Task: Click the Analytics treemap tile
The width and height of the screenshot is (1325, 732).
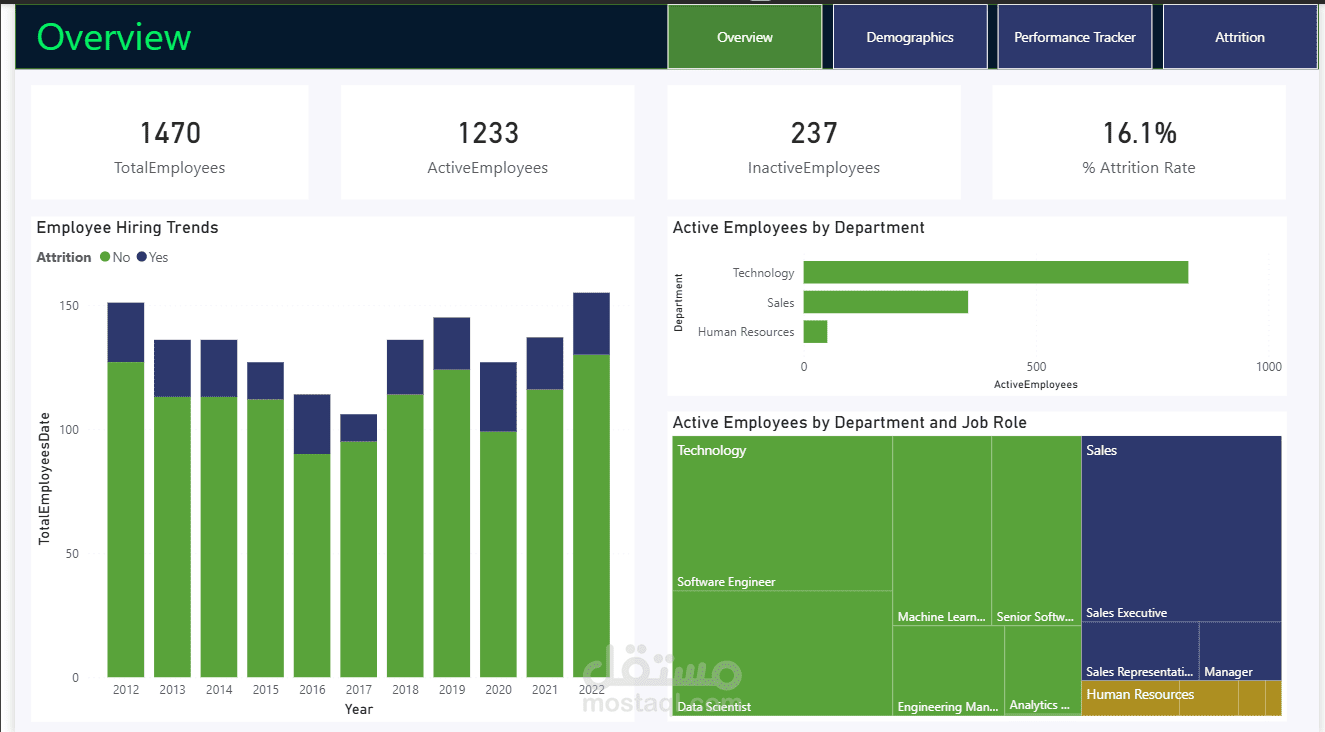Action: coord(1043,670)
